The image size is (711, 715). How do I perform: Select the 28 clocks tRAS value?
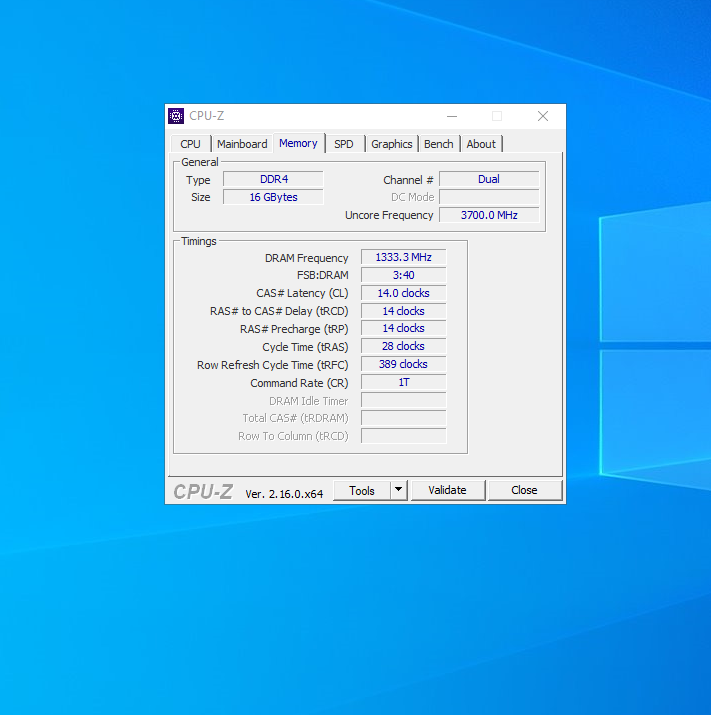(404, 346)
